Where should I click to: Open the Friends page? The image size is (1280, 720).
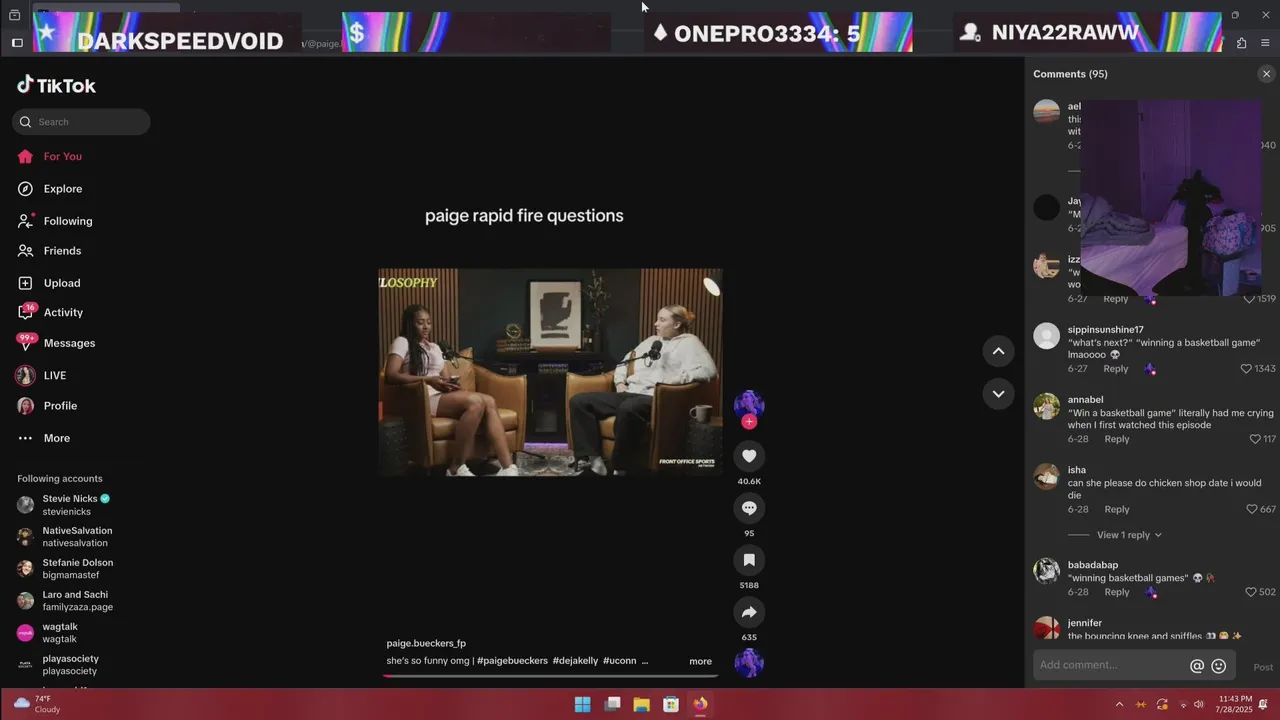pyautogui.click(x=62, y=251)
